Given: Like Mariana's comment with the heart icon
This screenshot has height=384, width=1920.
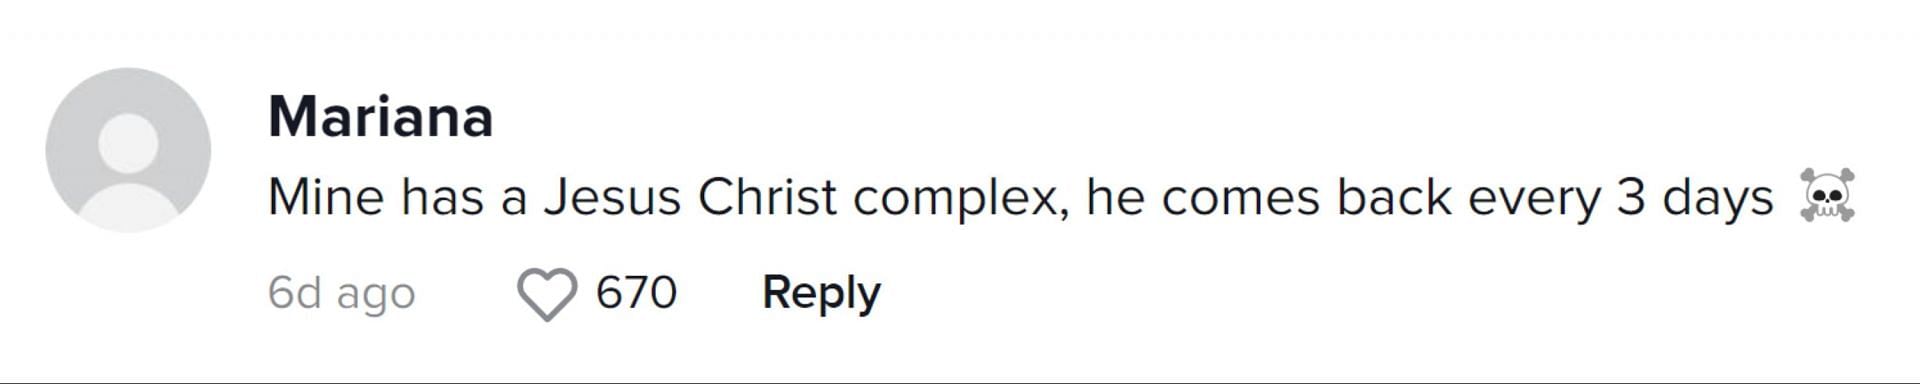Looking at the screenshot, I should pos(547,295).
